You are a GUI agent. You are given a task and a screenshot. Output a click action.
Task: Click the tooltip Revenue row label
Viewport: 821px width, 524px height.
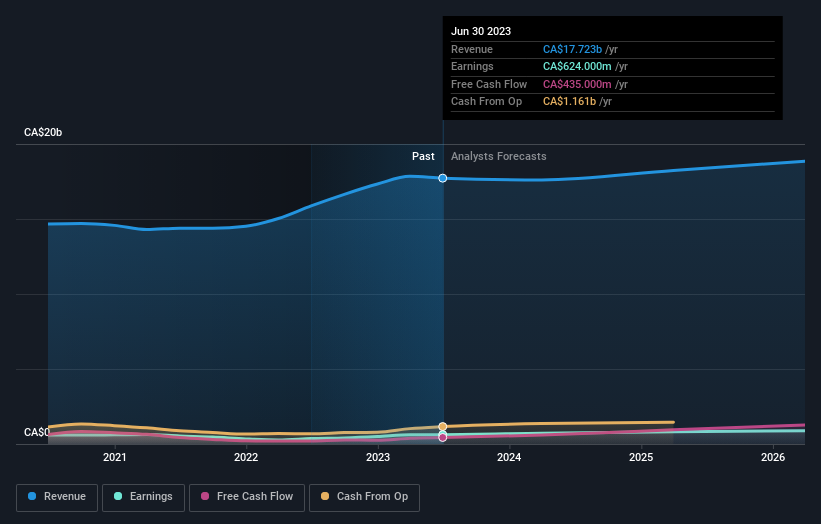tap(472, 49)
